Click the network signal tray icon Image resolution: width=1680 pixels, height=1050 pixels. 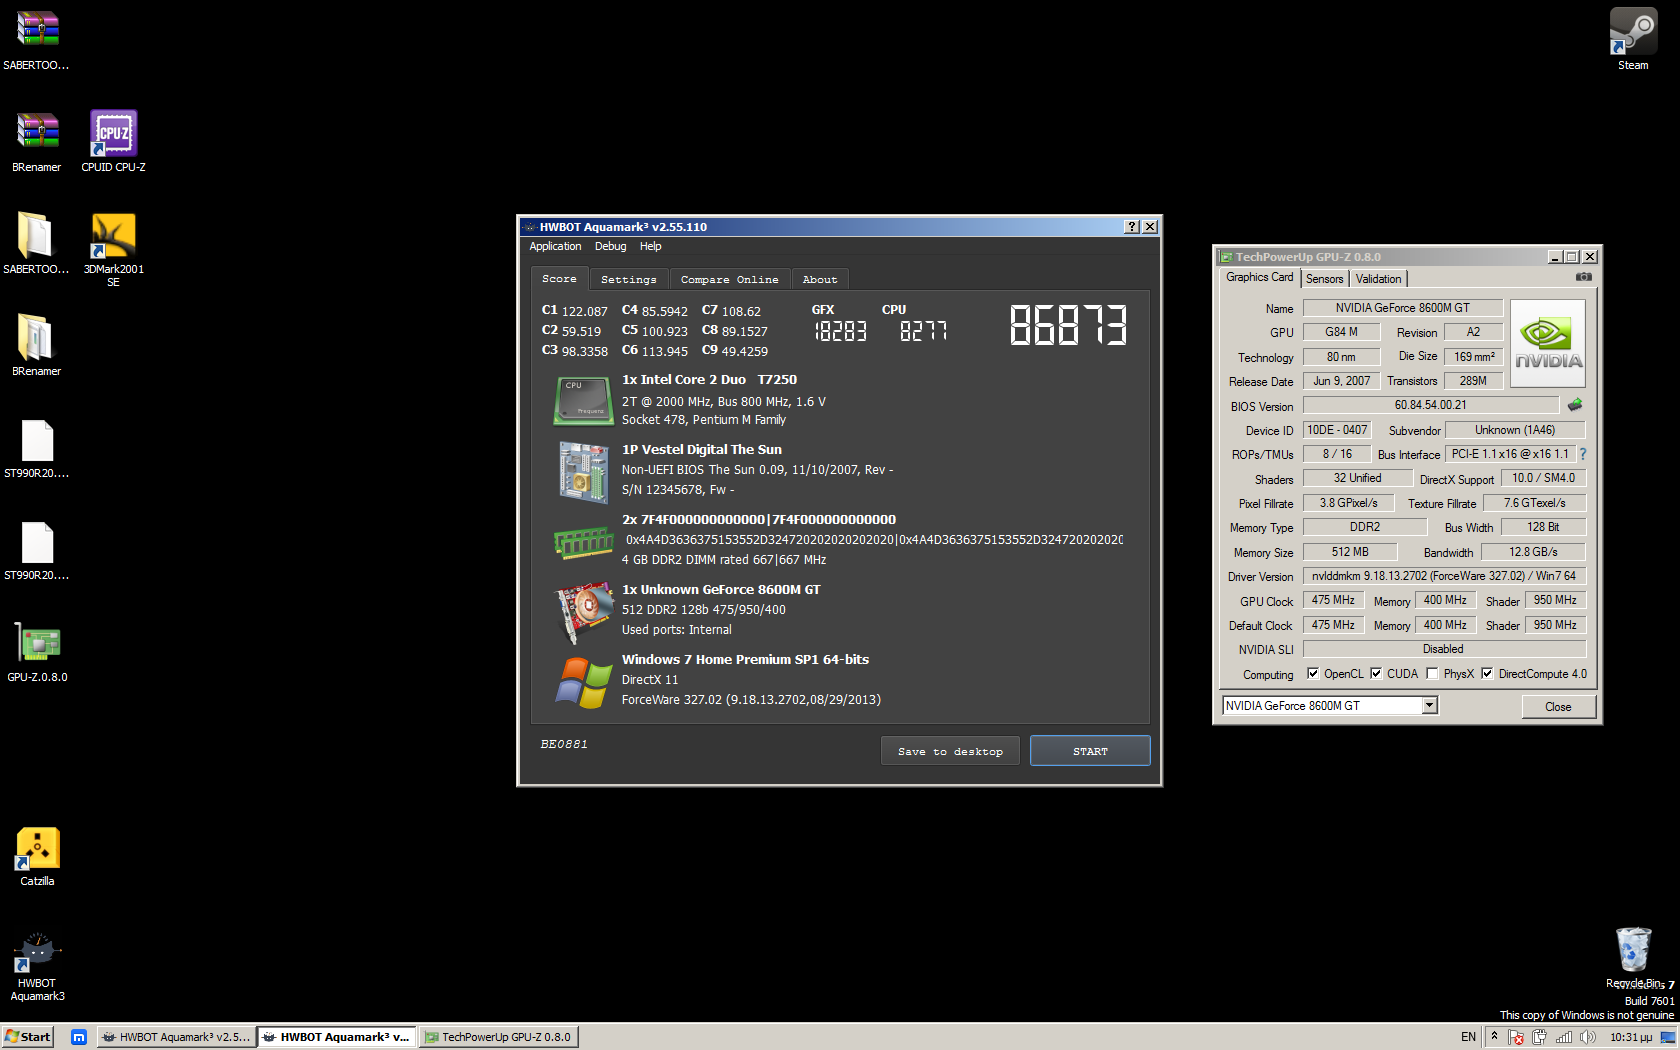coord(1564,1037)
